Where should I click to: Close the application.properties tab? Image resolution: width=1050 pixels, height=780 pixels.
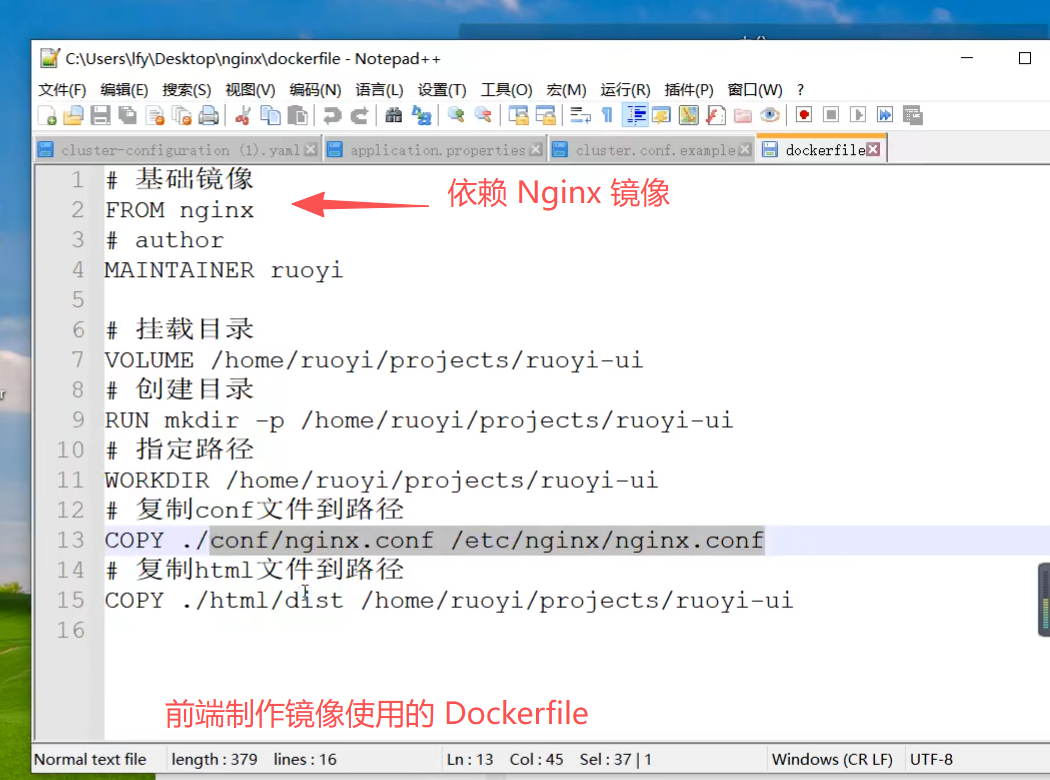tap(535, 150)
